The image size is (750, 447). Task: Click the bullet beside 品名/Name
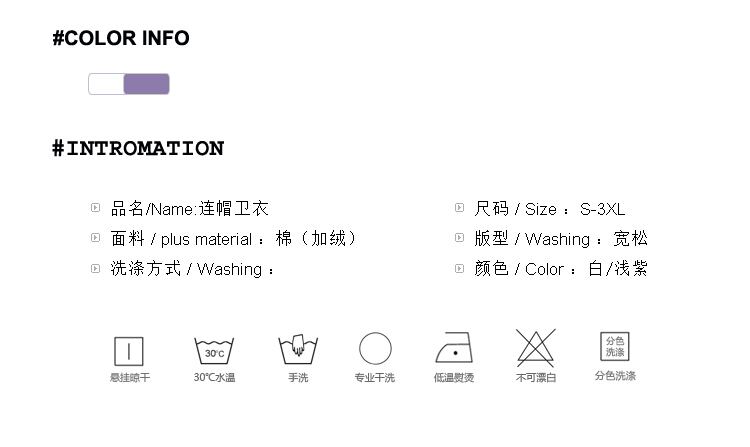point(96,208)
